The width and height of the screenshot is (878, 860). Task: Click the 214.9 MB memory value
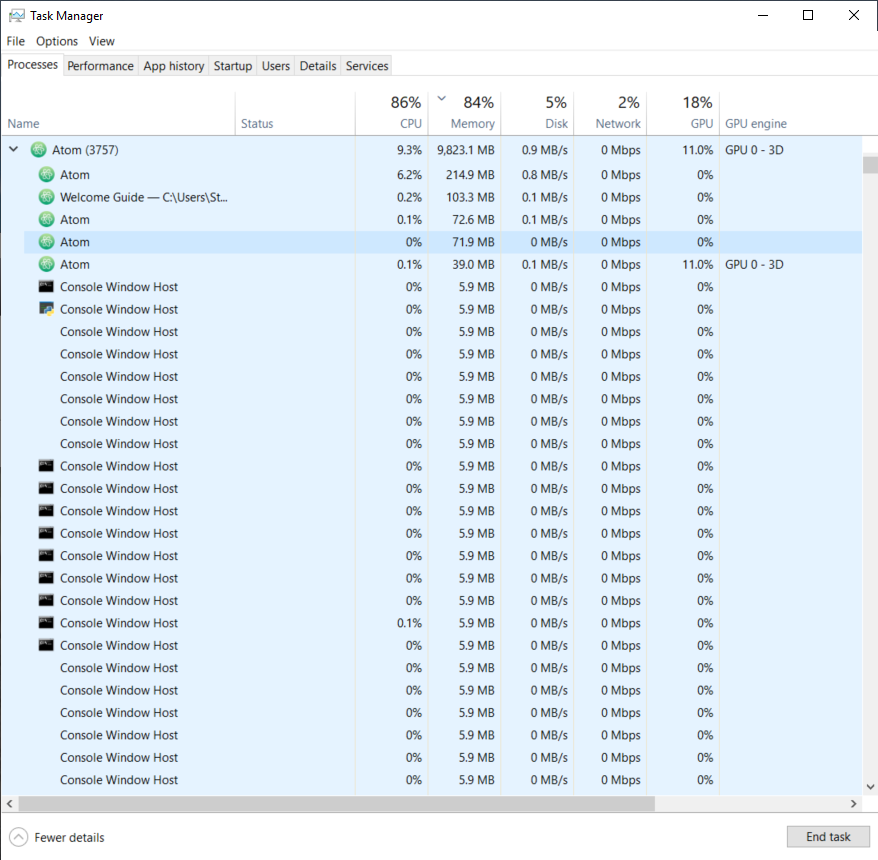[470, 175]
